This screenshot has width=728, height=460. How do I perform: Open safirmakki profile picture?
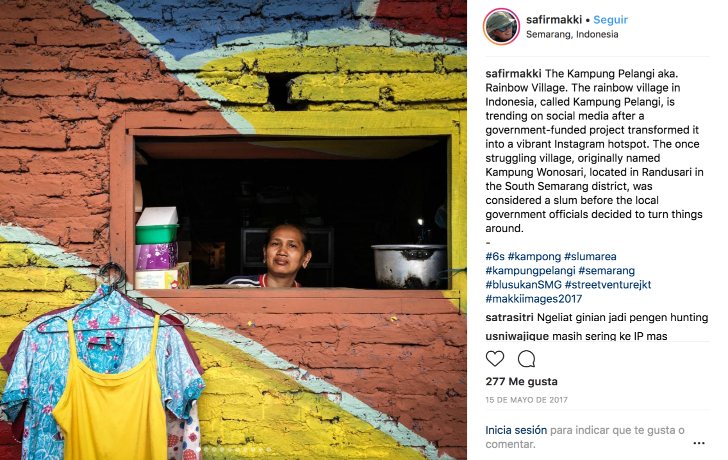[x=501, y=26]
